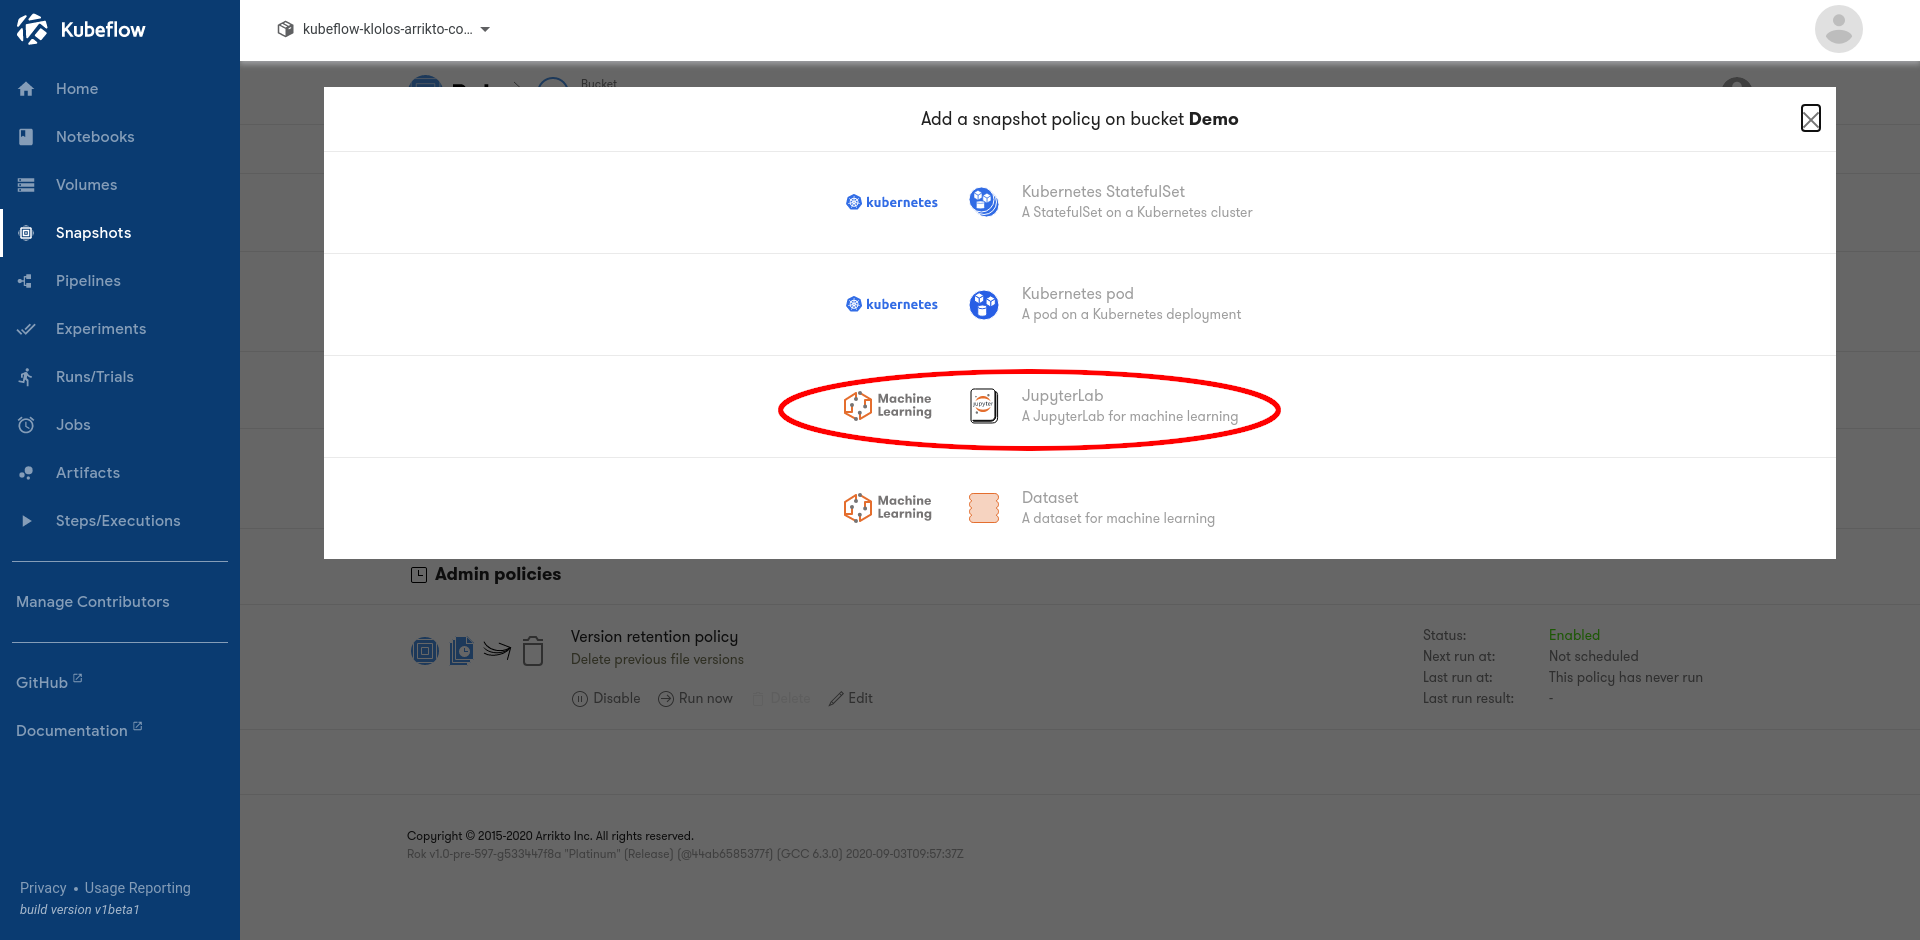Click the Privacy link
Image resolution: width=1920 pixels, height=940 pixels.
point(43,888)
